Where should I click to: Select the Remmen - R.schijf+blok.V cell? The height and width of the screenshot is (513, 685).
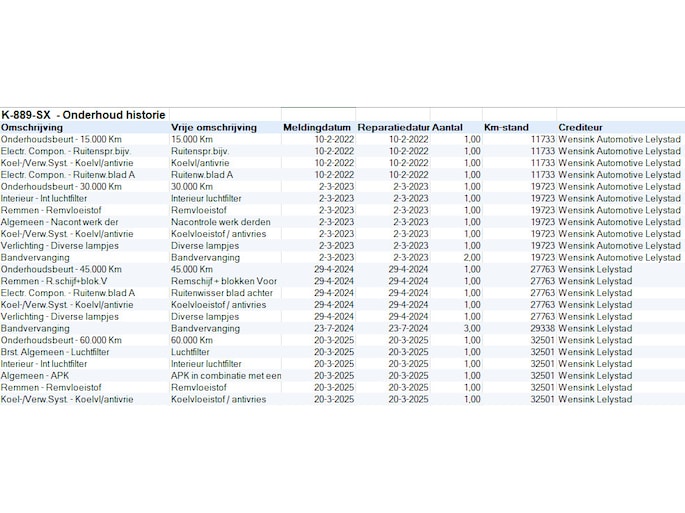pos(54,282)
